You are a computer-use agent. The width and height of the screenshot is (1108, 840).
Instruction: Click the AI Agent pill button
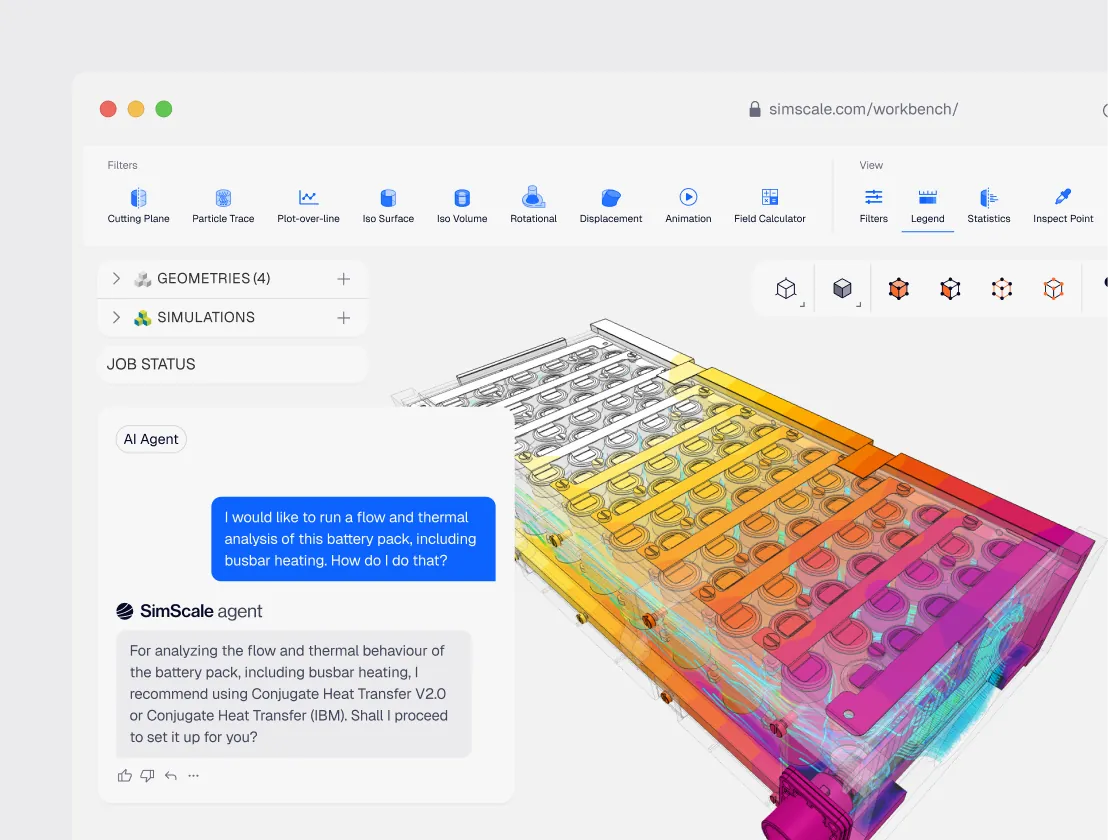(x=151, y=439)
